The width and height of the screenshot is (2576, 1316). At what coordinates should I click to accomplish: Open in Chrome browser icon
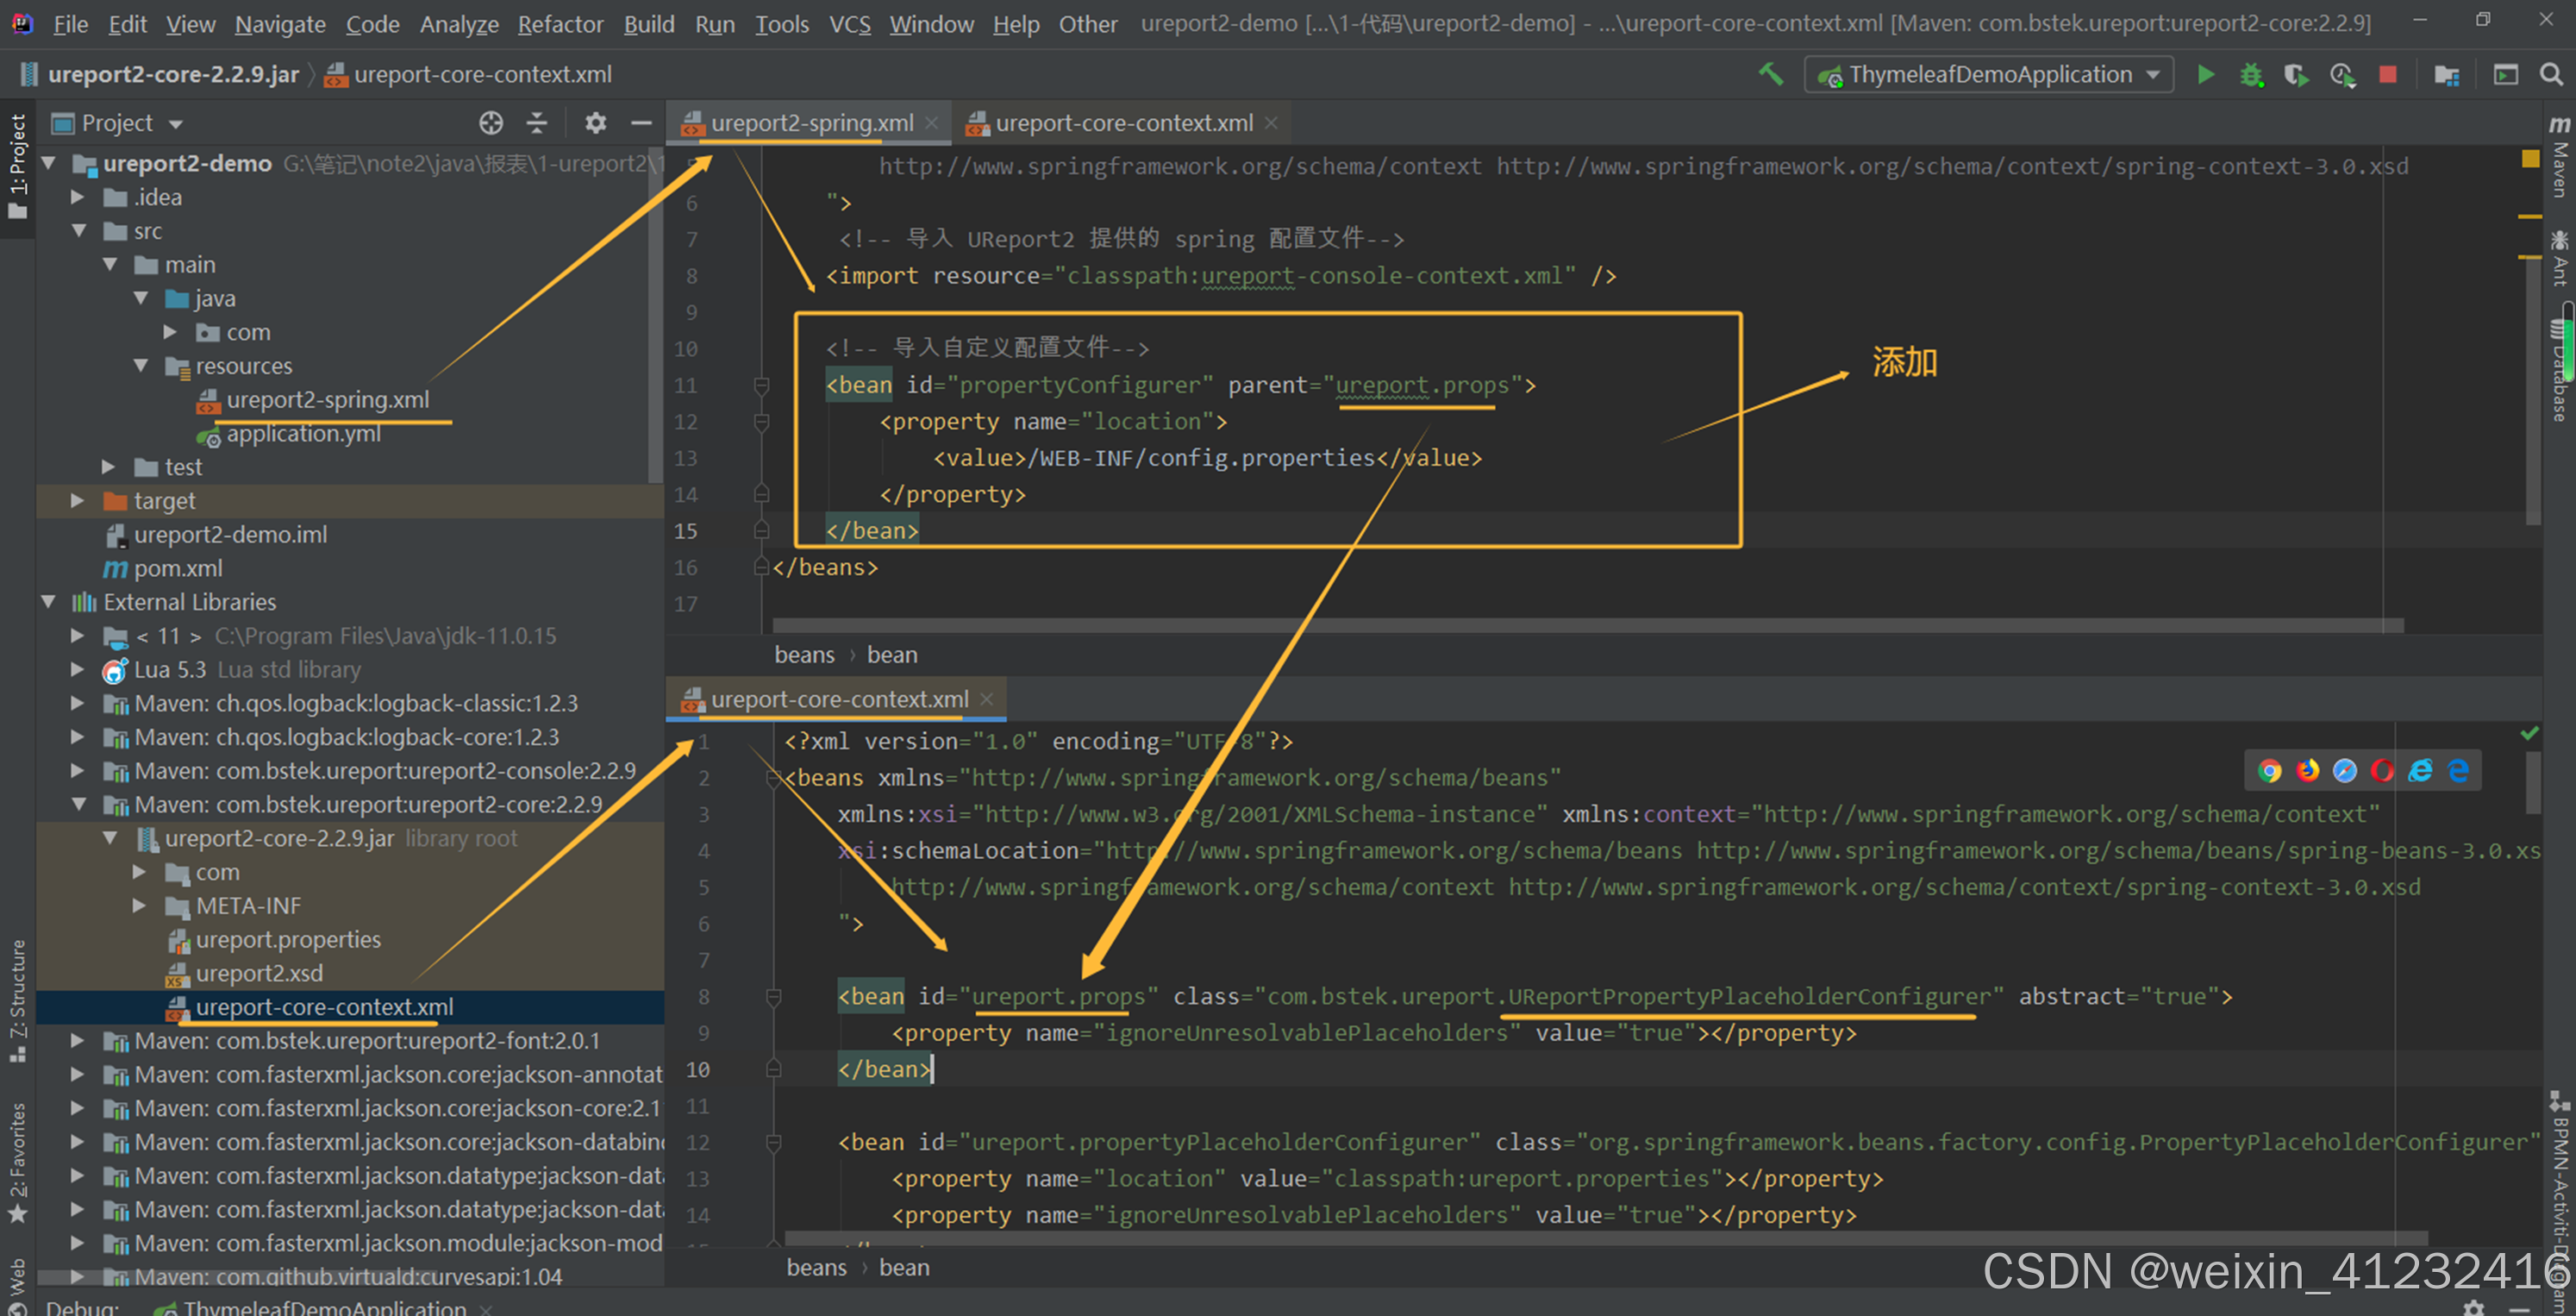pyautogui.click(x=2269, y=770)
